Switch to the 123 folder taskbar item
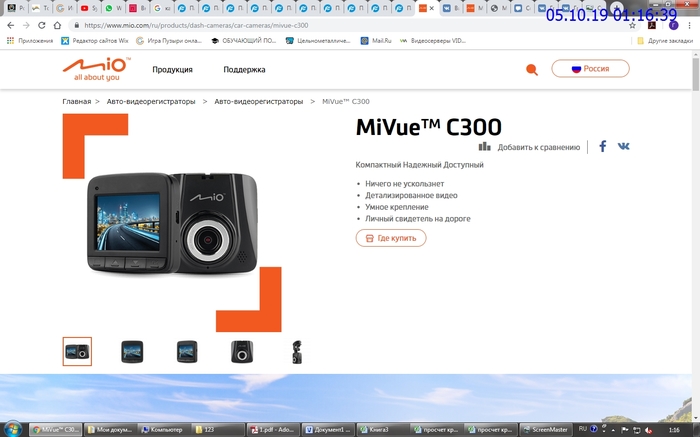This screenshot has height=437, width=700. pyautogui.click(x=218, y=430)
